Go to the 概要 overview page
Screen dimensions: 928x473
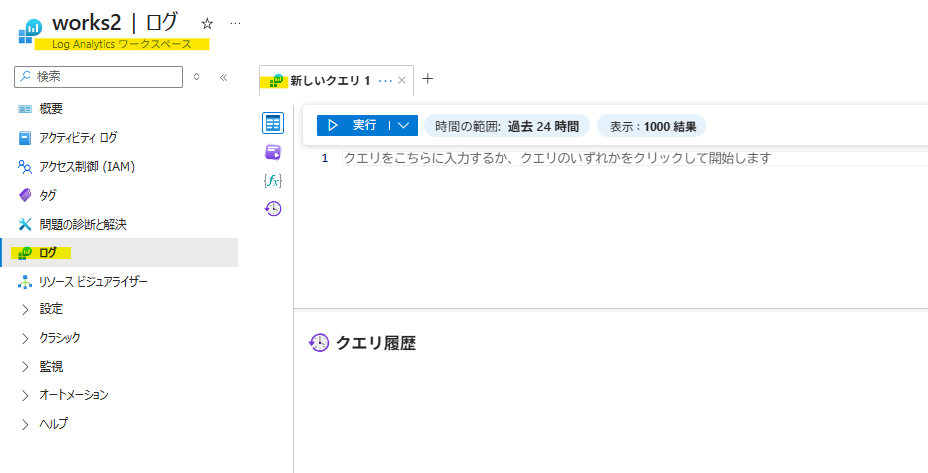[51, 108]
